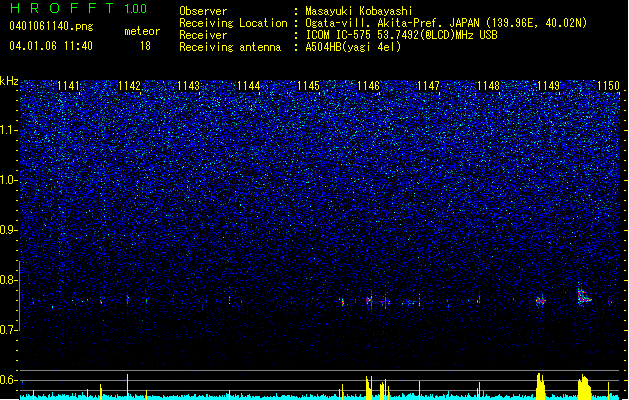Click the Receiver field label

click(x=203, y=35)
